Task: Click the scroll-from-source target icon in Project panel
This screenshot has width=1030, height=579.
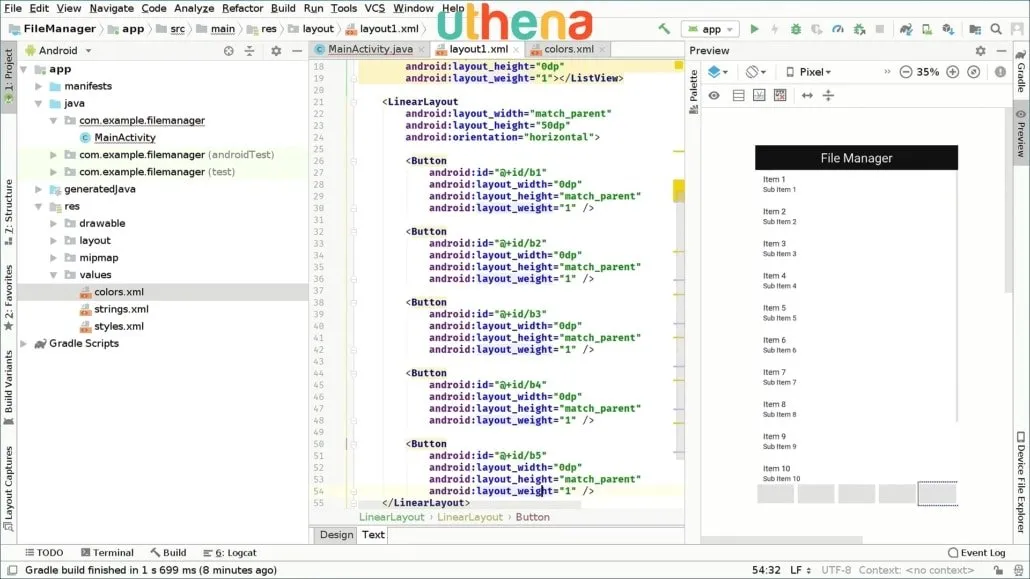Action: (228, 51)
